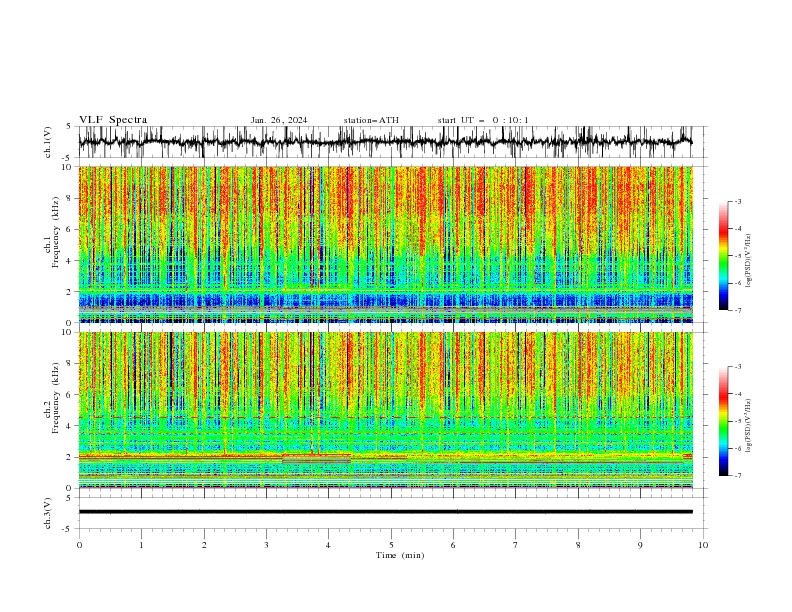Click the ch.2 "Frequency (kHz)" axis label

point(56,398)
